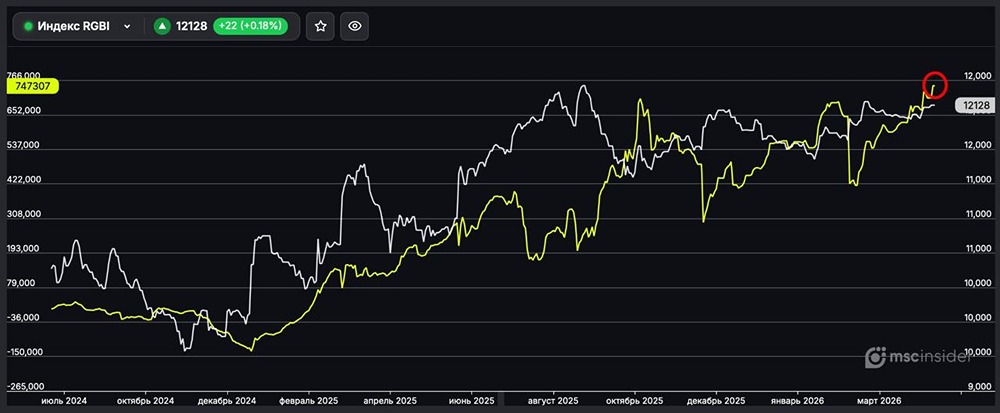Click the декабрь 2024 date label
The height and width of the screenshot is (413, 1000).
(x=228, y=400)
